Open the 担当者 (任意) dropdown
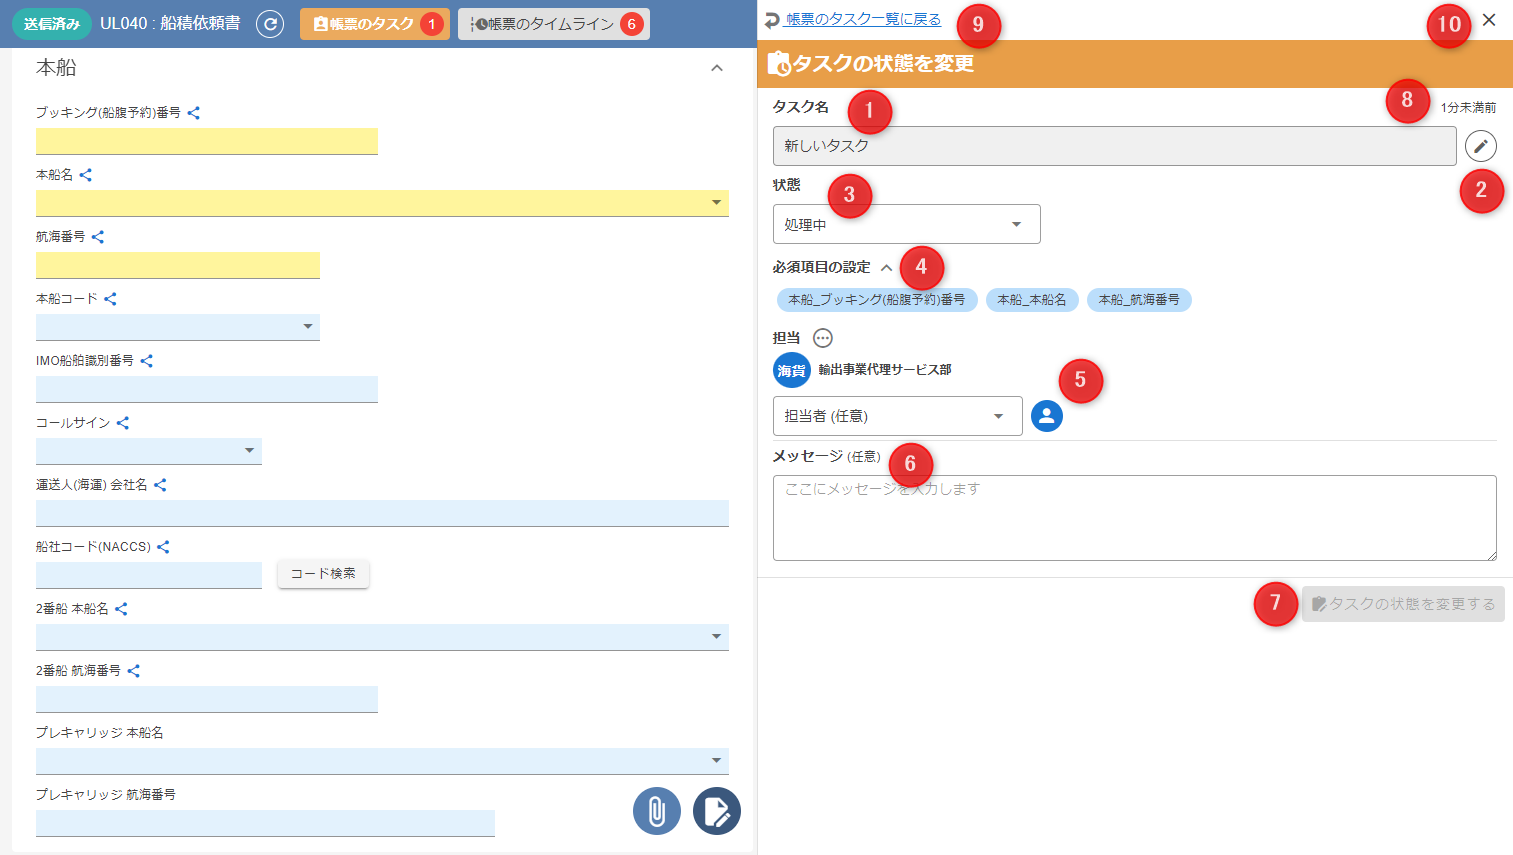Viewport: 1513px width, 855px height. 897,416
